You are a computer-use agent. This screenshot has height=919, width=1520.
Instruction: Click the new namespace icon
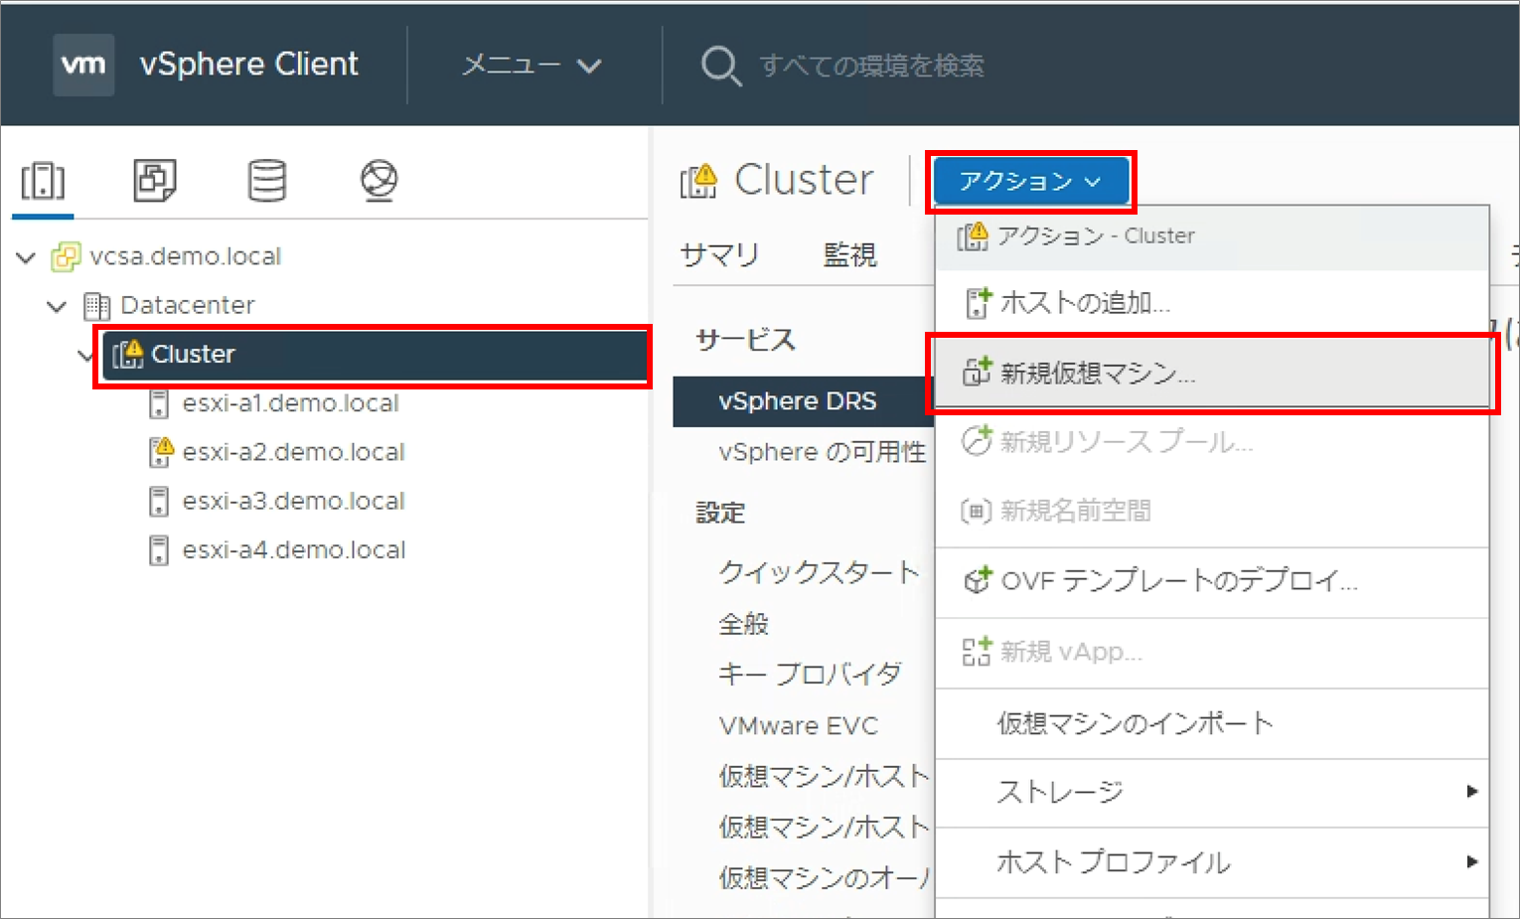coord(976,511)
